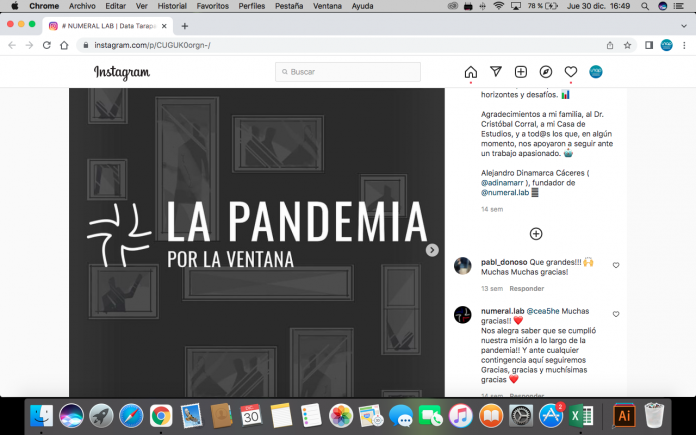
Task: Open the Apple menu
Action: 15,6
